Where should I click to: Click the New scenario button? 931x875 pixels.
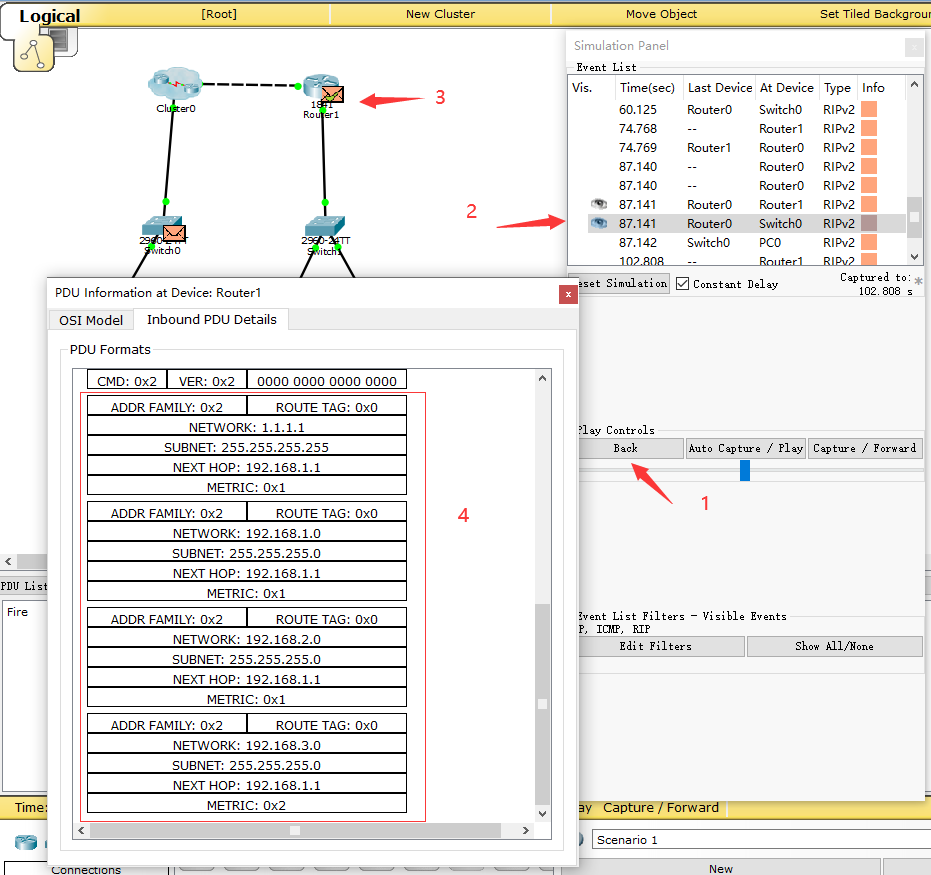720,868
